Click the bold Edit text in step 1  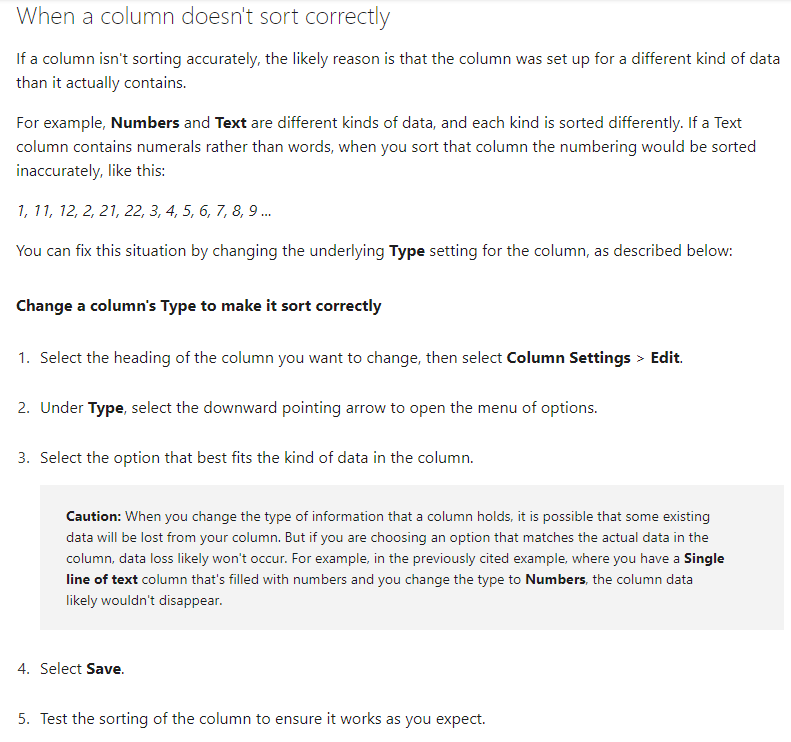(665, 358)
